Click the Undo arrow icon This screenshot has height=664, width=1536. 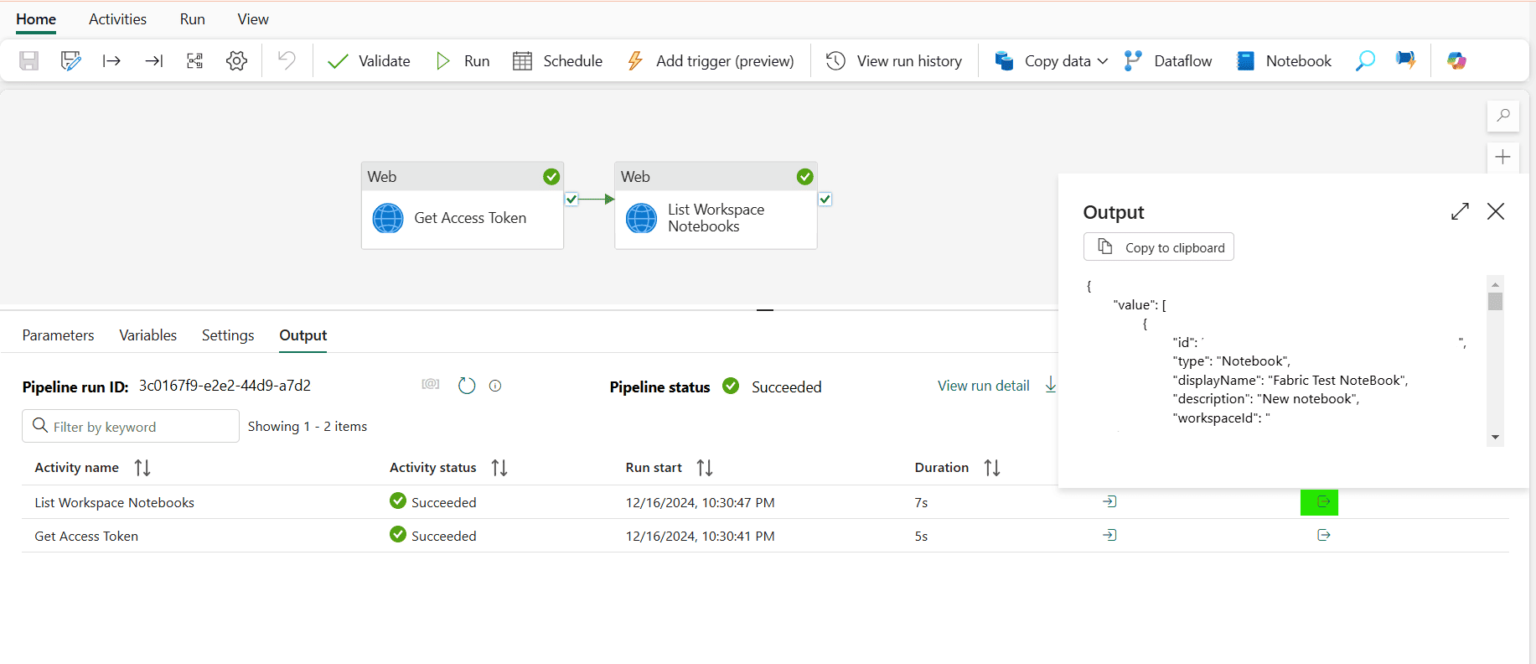coord(287,61)
